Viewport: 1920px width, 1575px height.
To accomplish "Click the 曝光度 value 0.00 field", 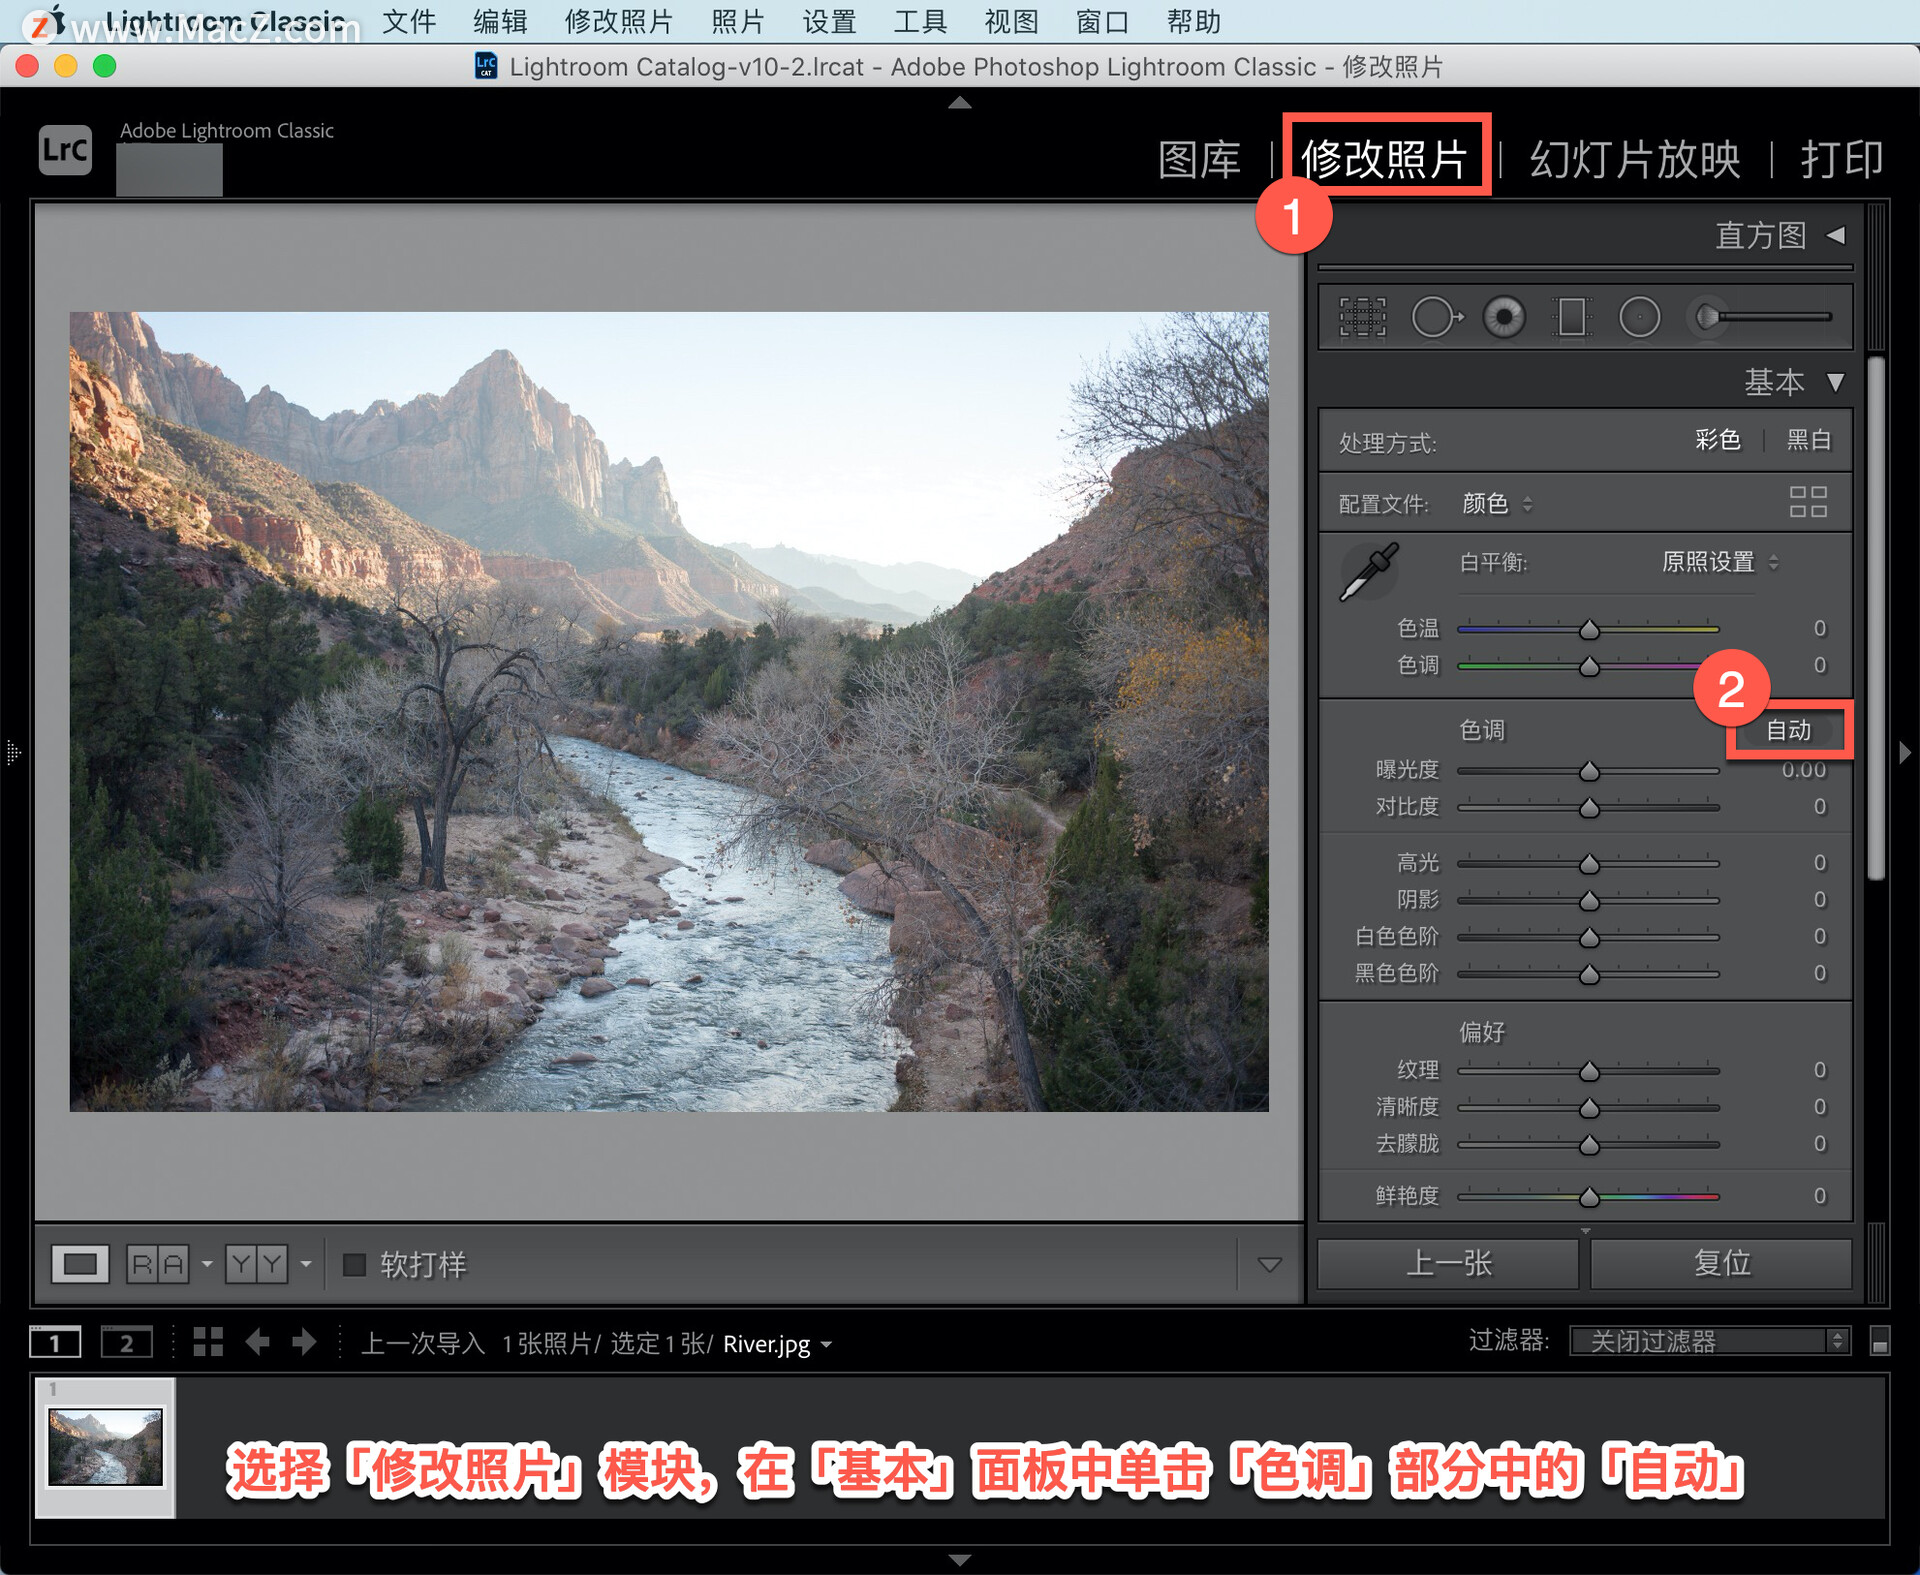I will click(1803, 770).
